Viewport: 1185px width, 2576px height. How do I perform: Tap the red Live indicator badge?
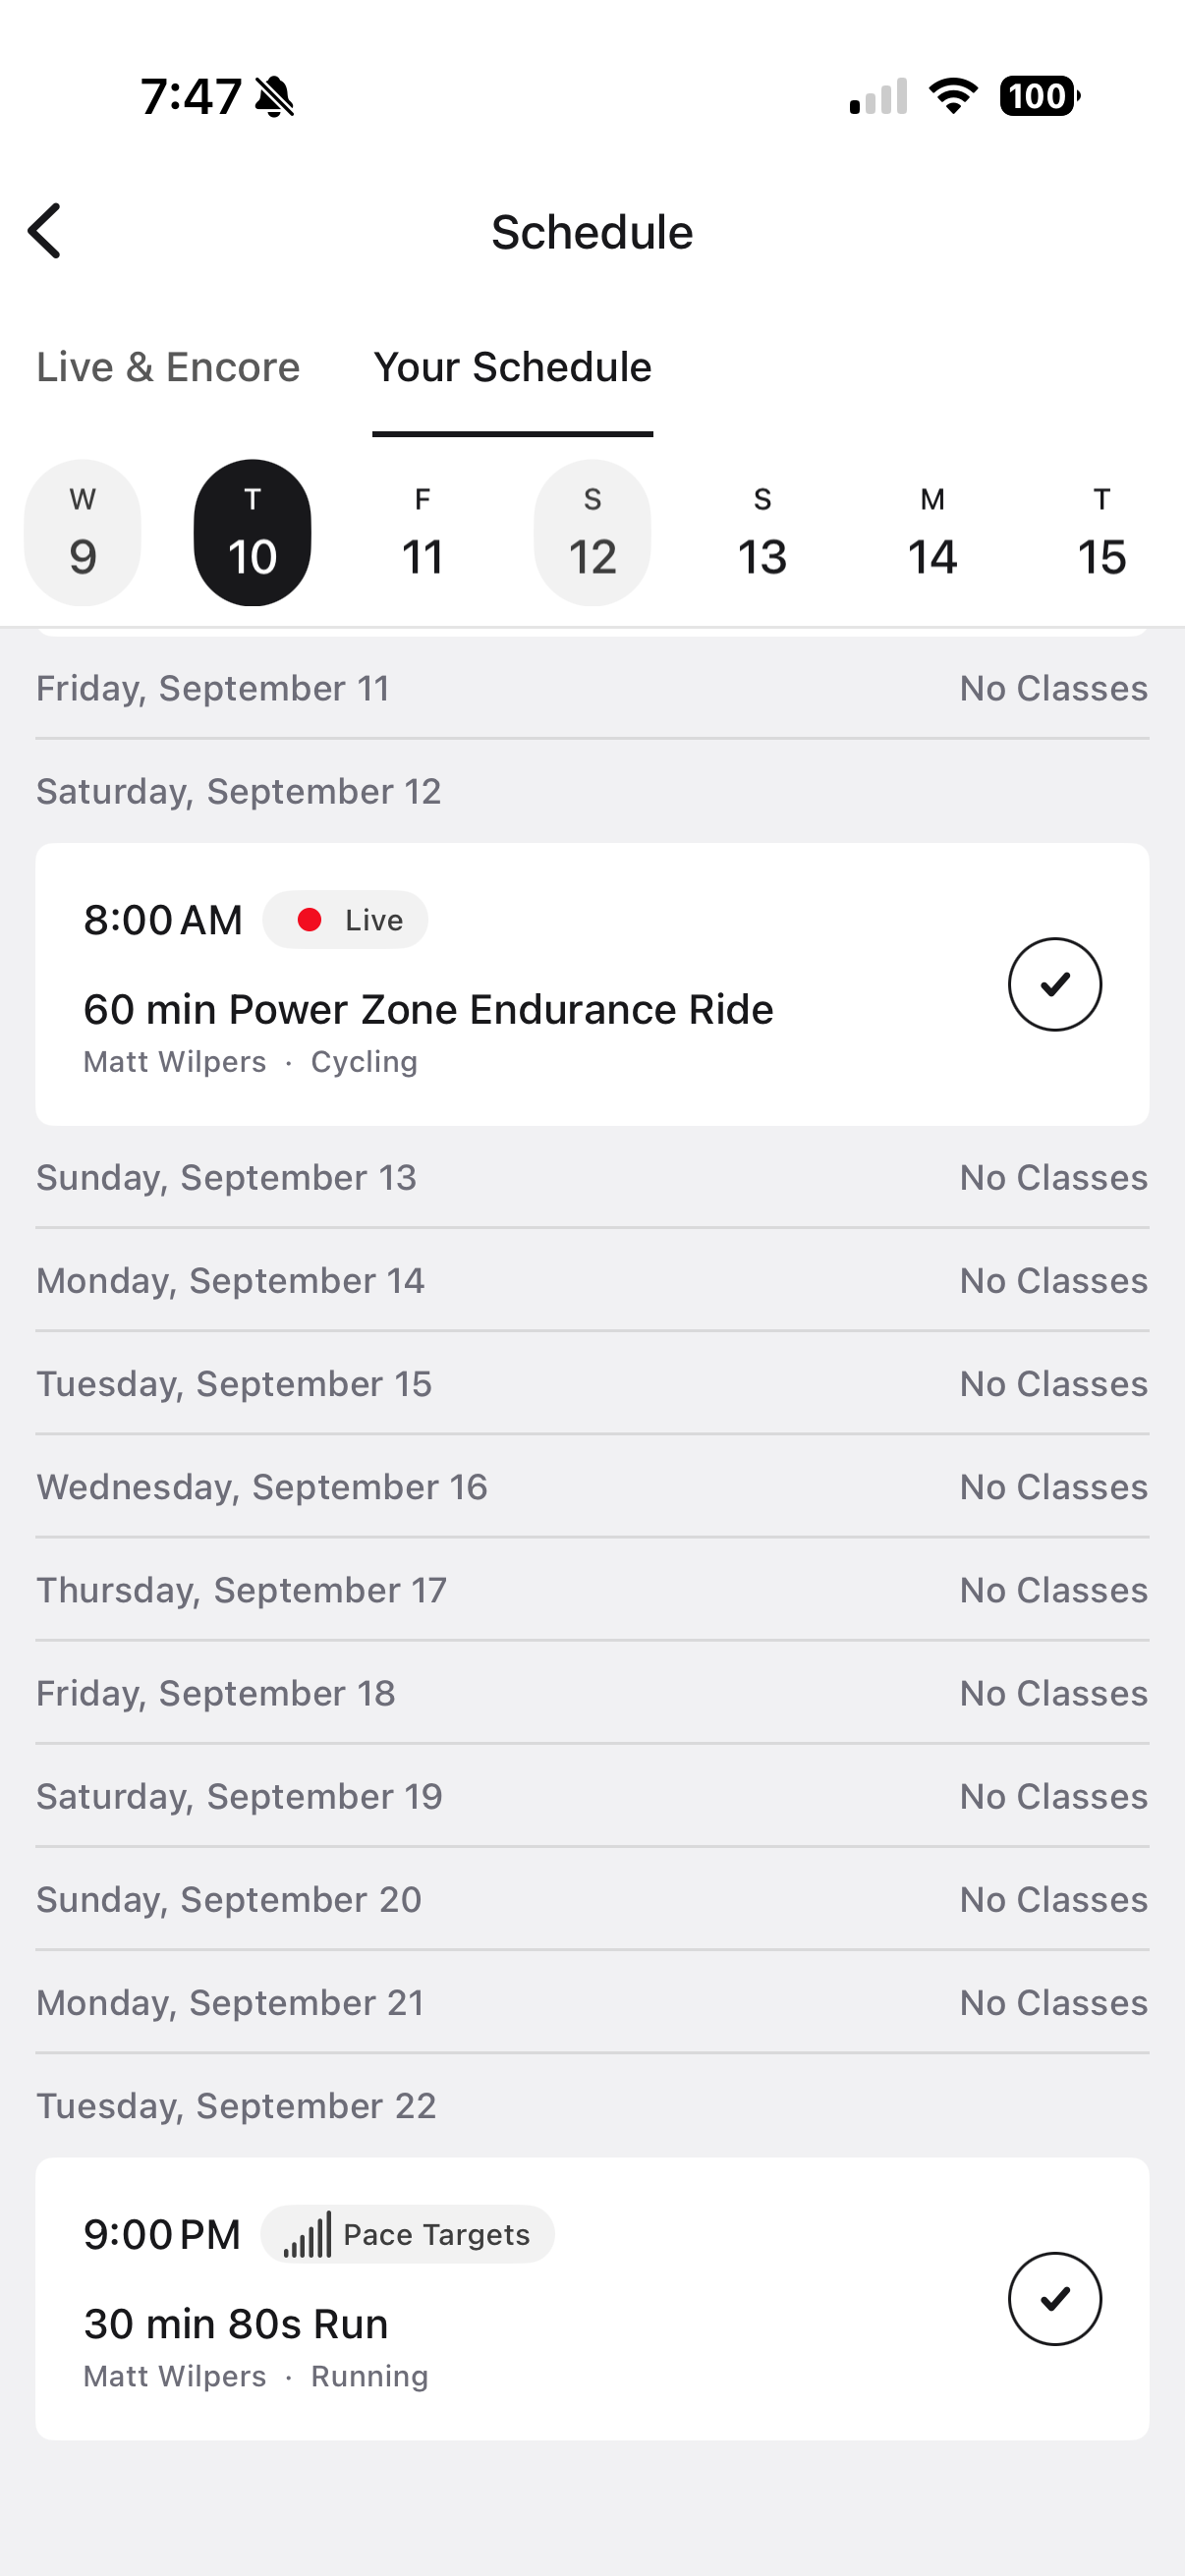click(345, 919)
